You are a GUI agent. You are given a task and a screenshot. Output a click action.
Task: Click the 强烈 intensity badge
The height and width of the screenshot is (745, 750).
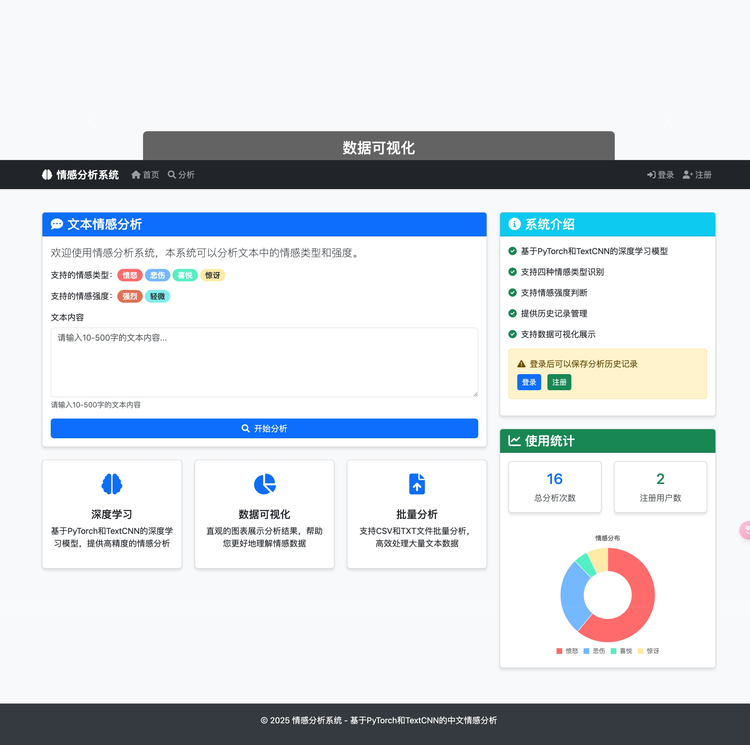pyautogui.click(x=130, y=296)
